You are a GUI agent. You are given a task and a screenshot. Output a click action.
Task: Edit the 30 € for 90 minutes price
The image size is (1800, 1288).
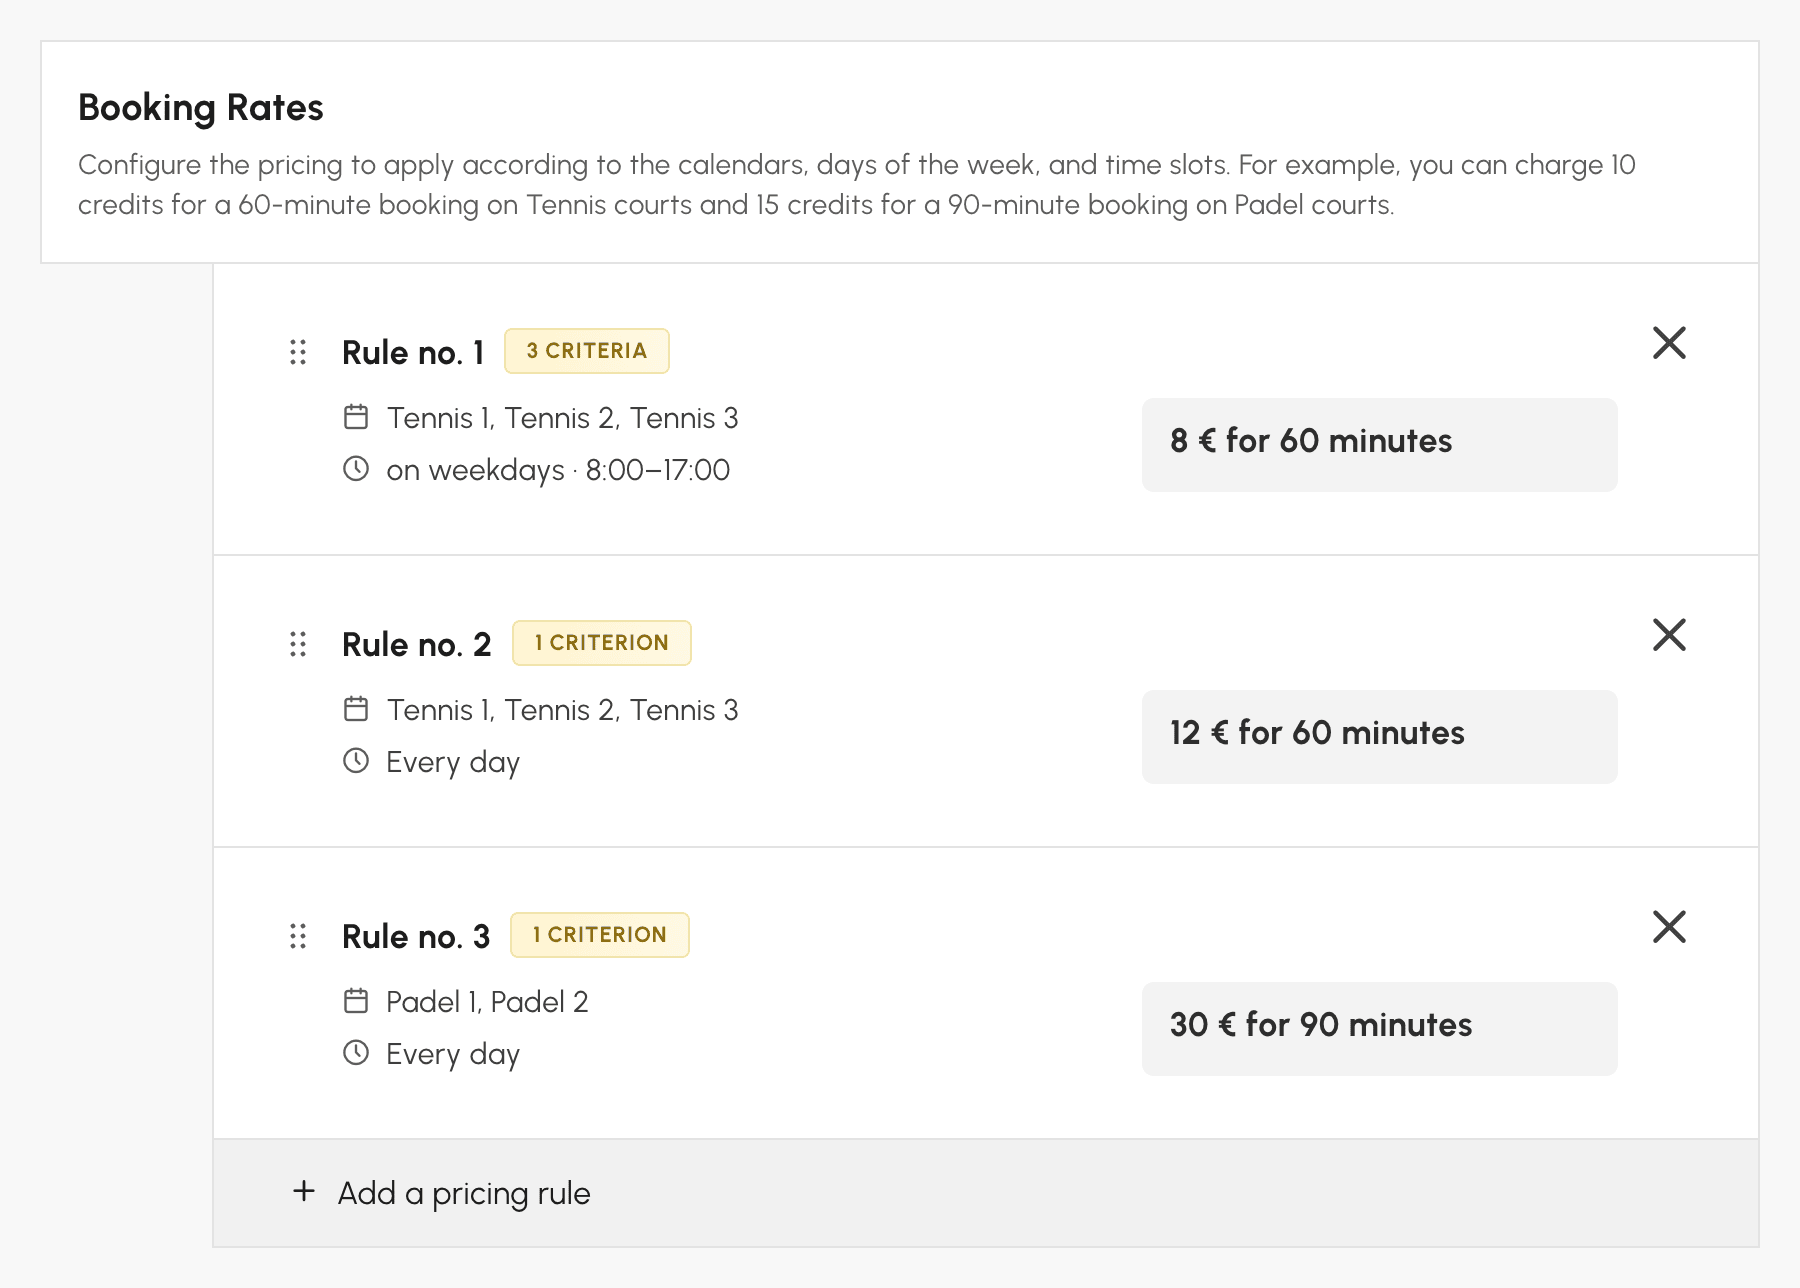[1379, 1029]
